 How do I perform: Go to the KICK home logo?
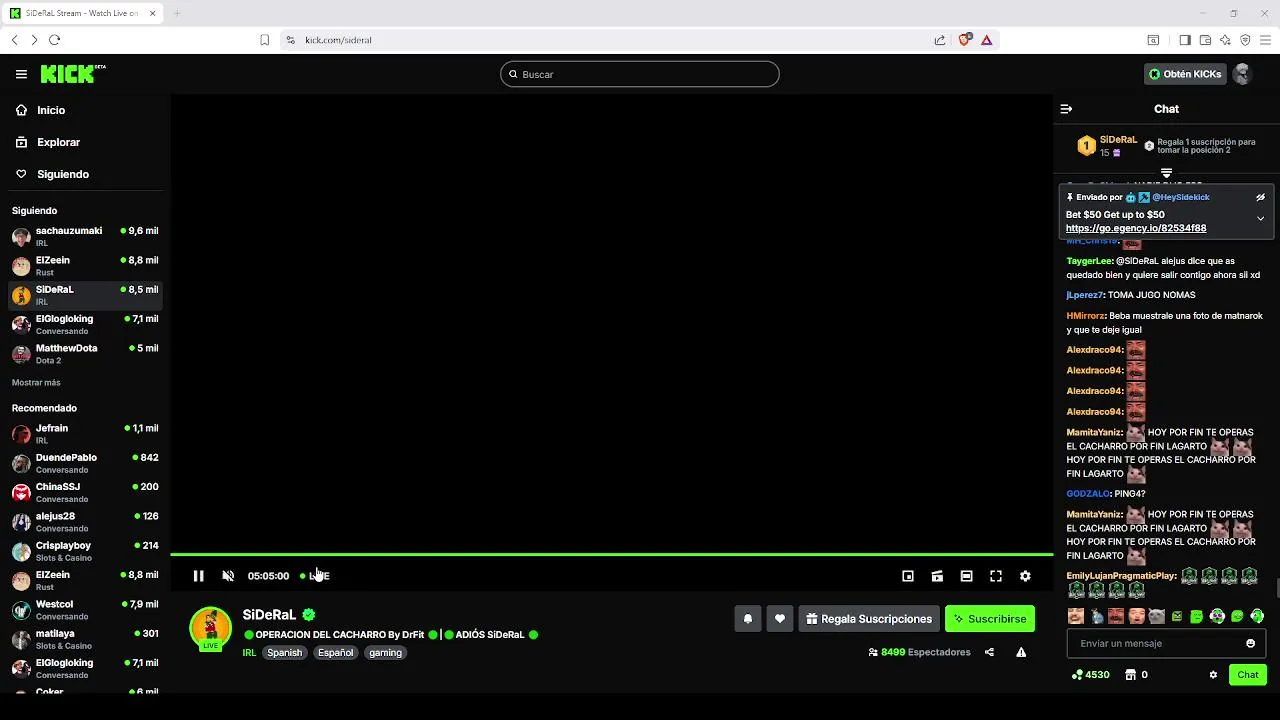point(72,74)
